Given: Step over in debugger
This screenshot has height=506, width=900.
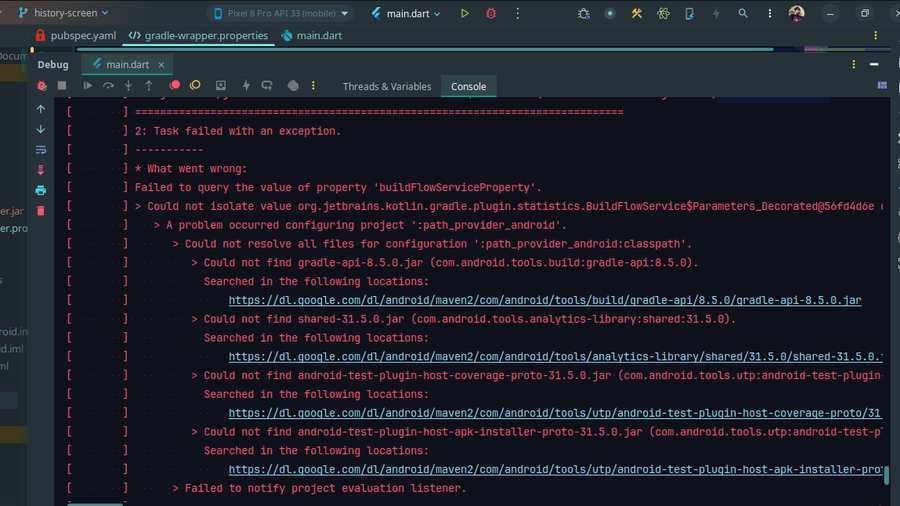Looking at the screenshot, I should click(108, 85).
